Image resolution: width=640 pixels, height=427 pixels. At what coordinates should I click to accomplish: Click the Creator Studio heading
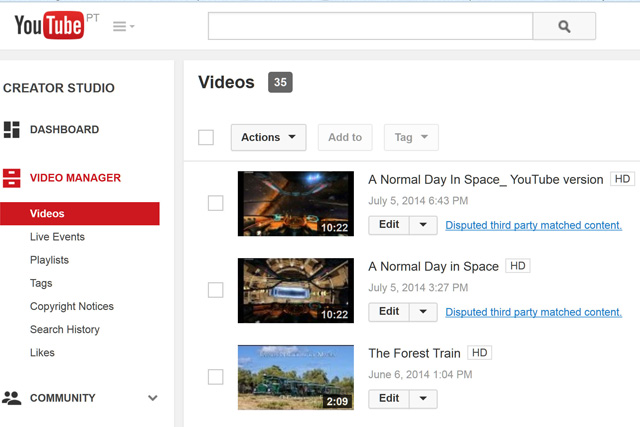[59, 88]
